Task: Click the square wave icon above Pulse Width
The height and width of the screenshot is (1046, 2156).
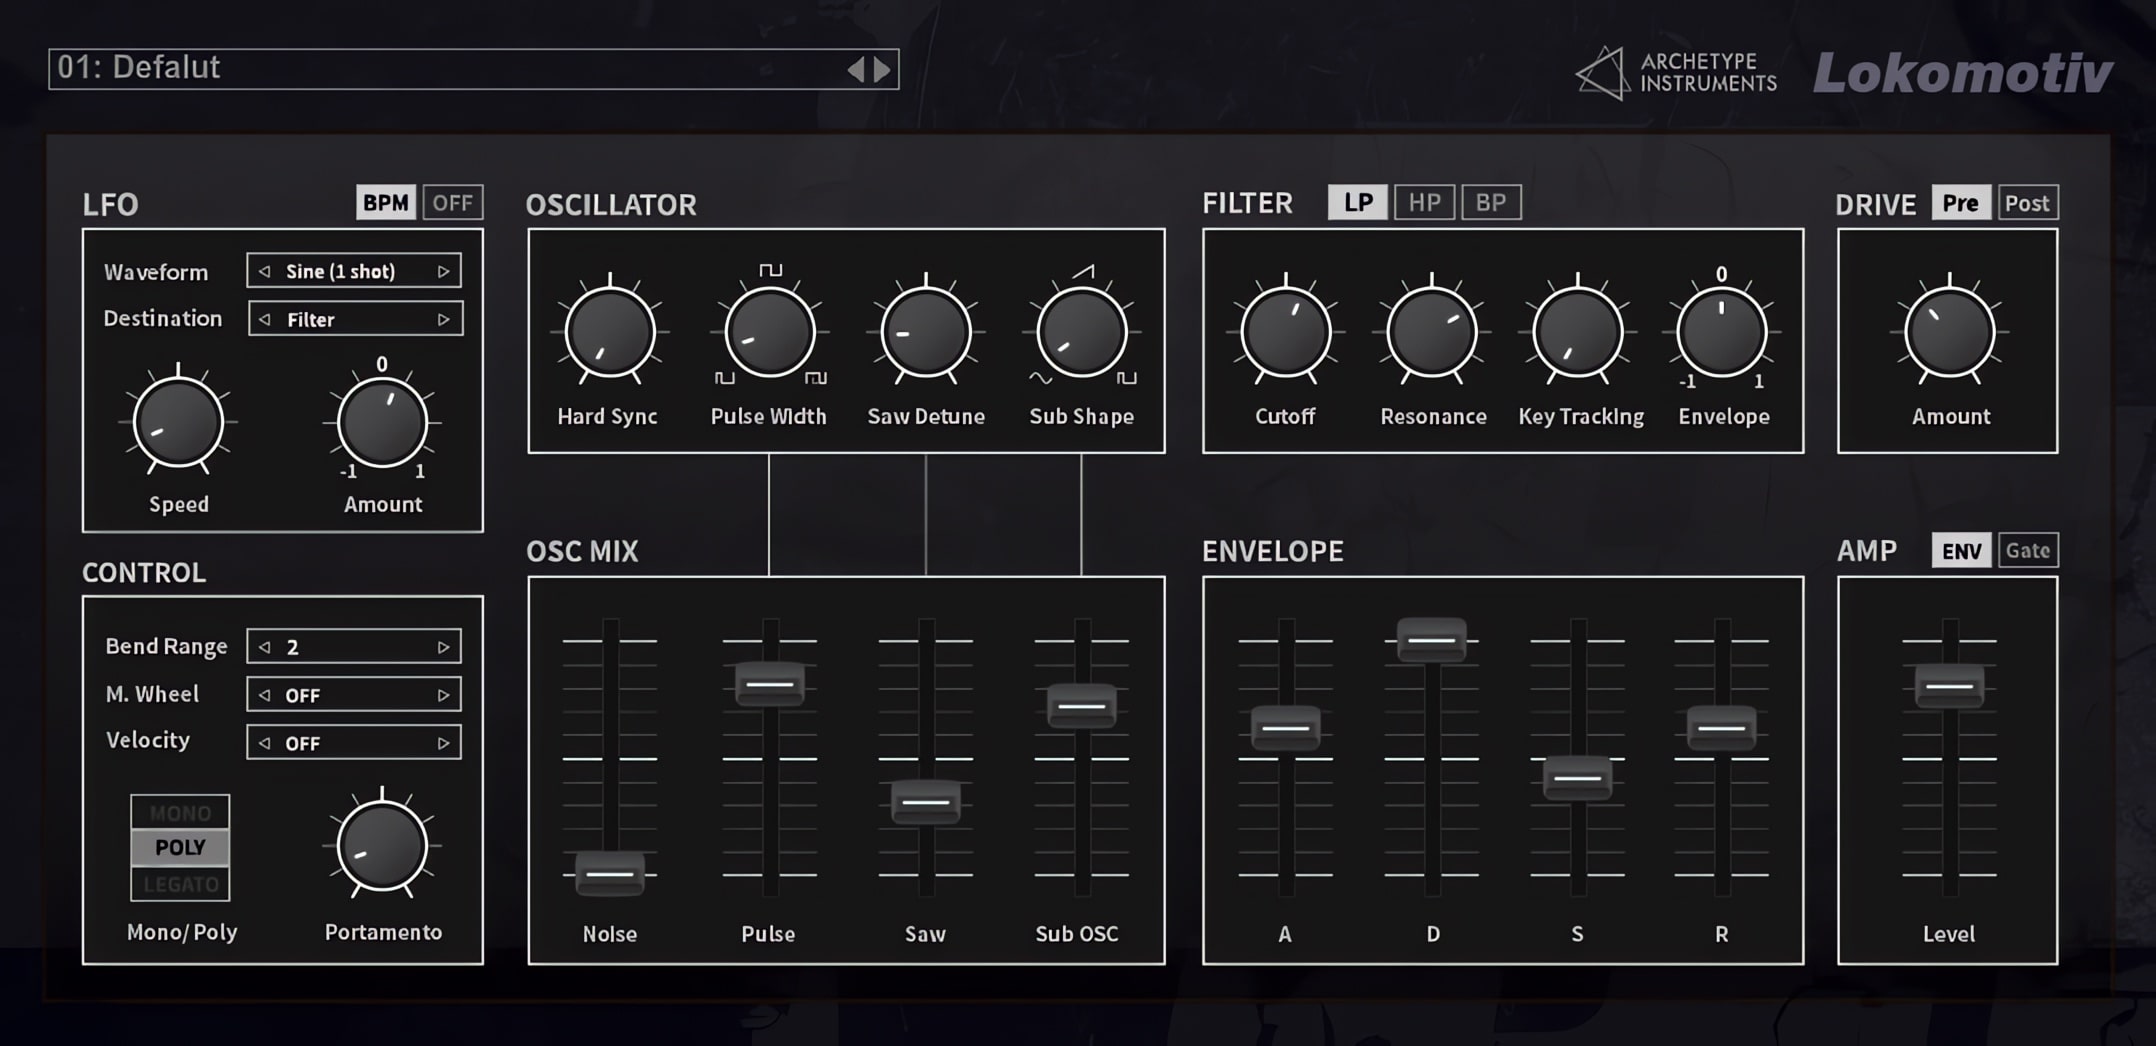Action: [770, 270]
